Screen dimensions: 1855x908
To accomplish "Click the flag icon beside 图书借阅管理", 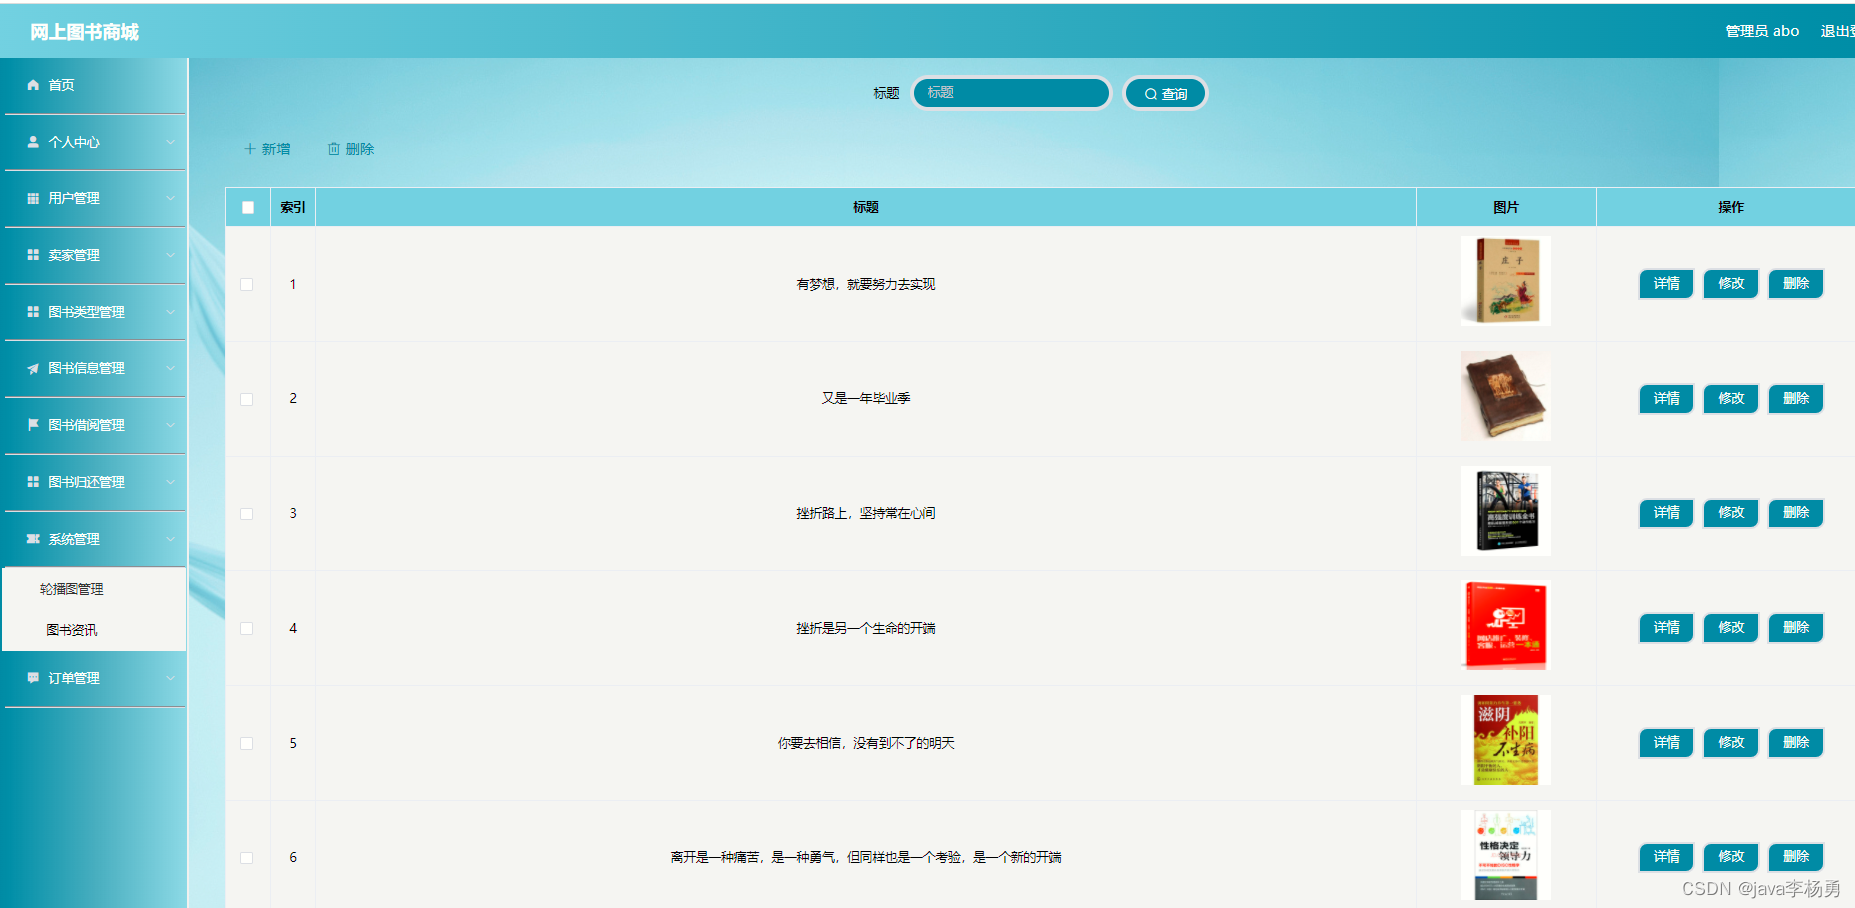I will (x=33, y=425).
